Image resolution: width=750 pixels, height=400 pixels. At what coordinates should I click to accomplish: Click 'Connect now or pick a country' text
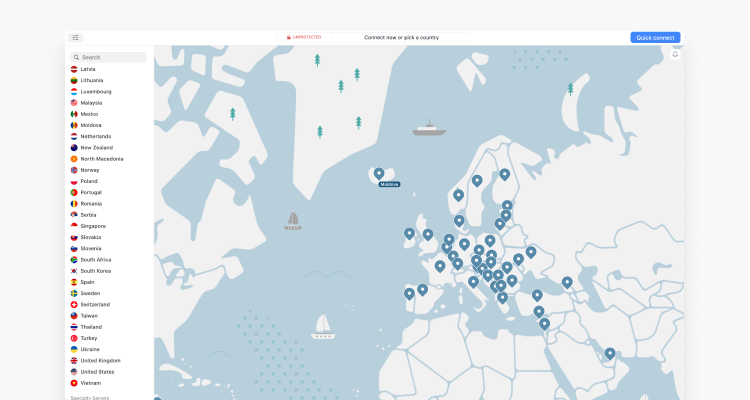401,37
